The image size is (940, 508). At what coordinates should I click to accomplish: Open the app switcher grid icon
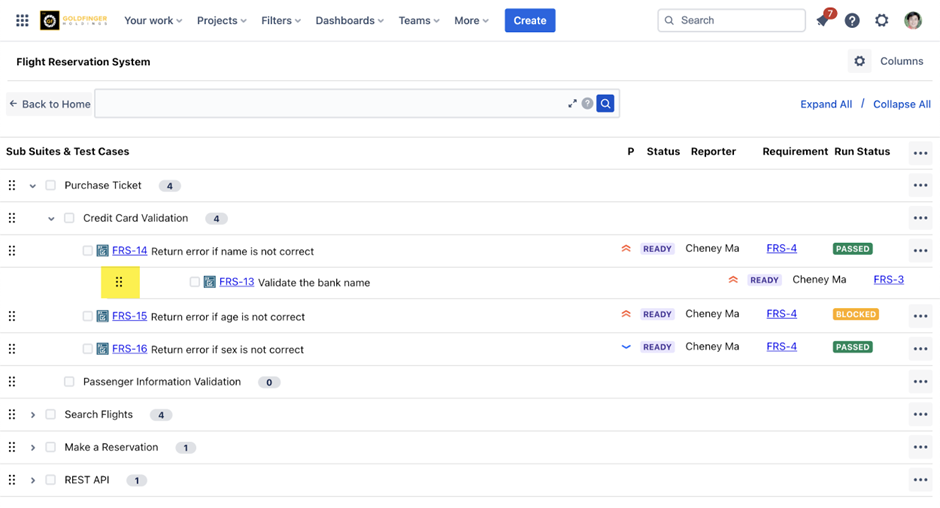coord(22,20)
